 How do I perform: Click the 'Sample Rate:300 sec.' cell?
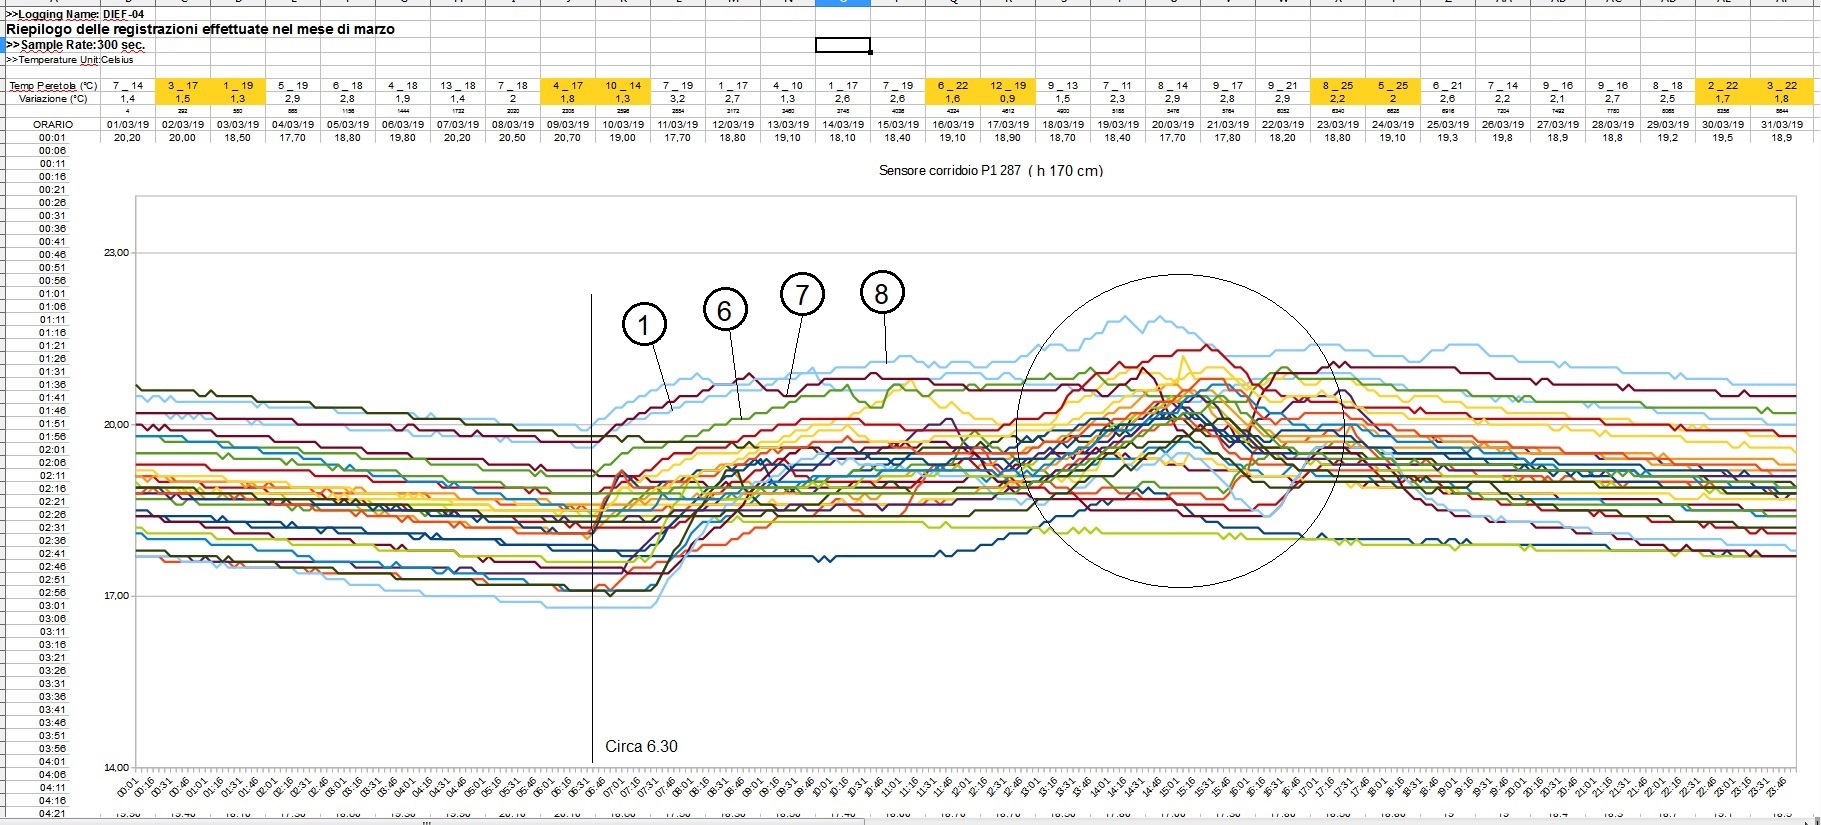point(76,45)
